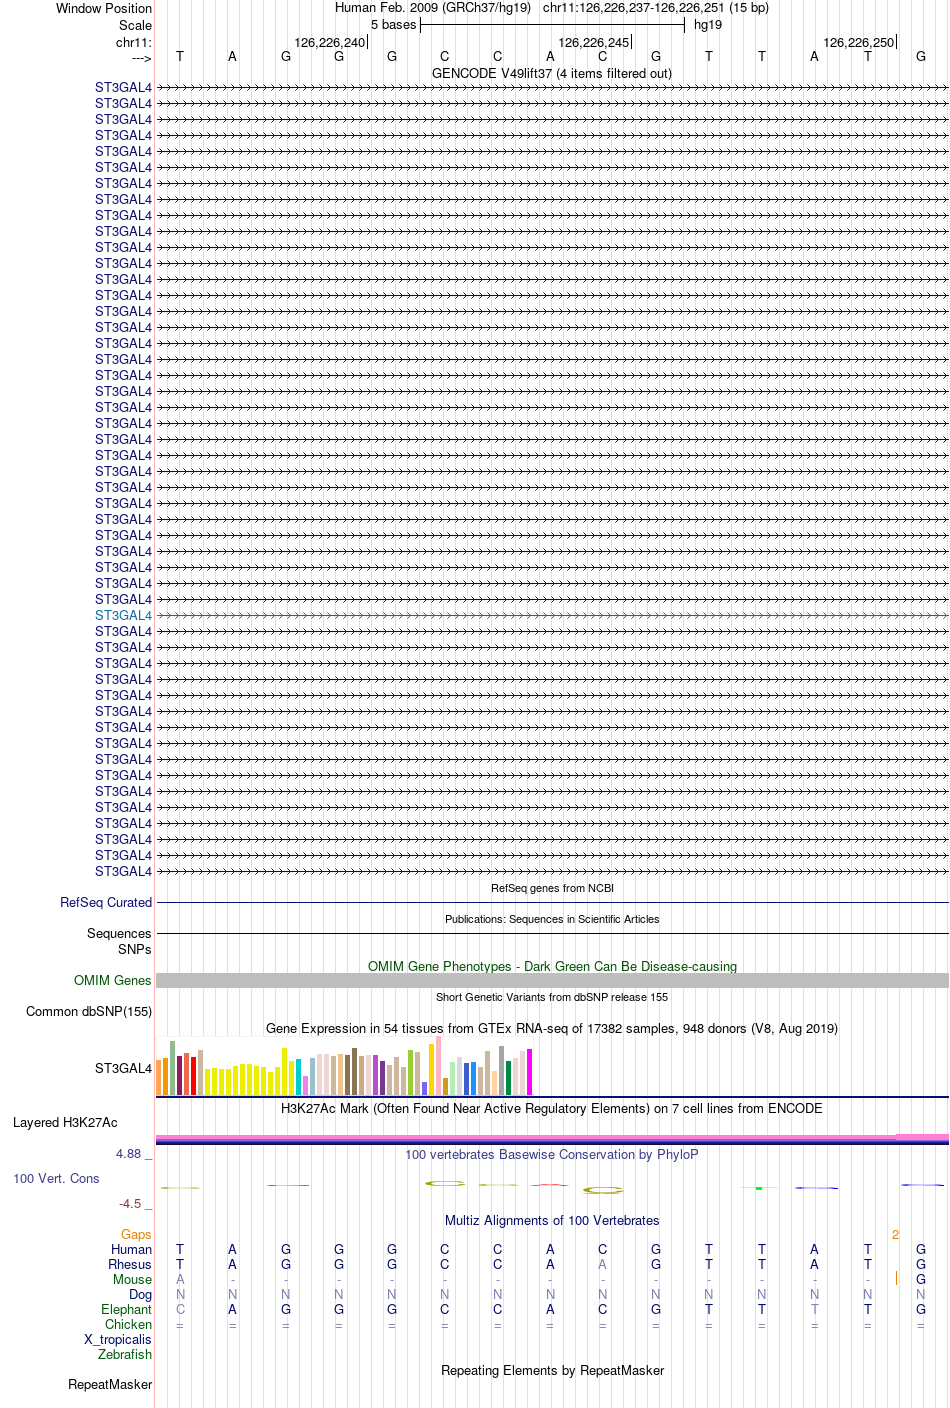Select the chr11: ruler label

pyautogui.click(x=134, y=42)
